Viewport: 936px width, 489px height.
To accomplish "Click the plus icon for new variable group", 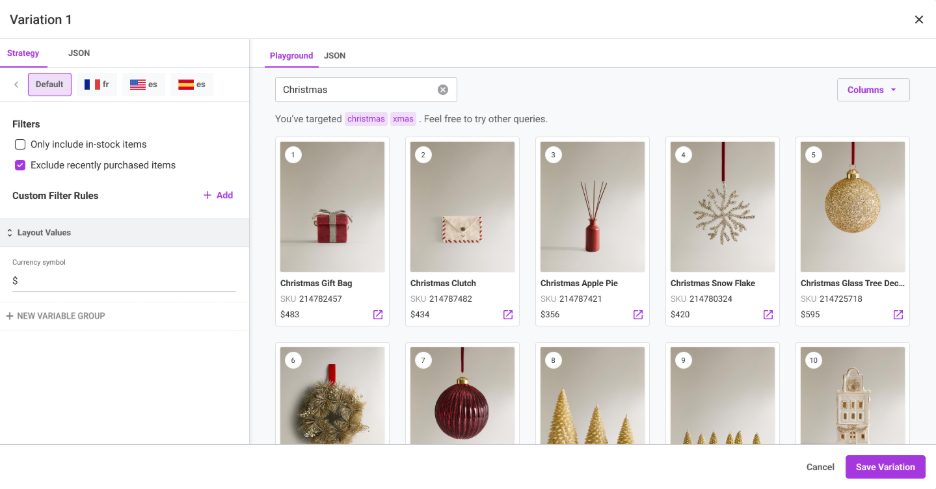I will (x=10, y=316).
